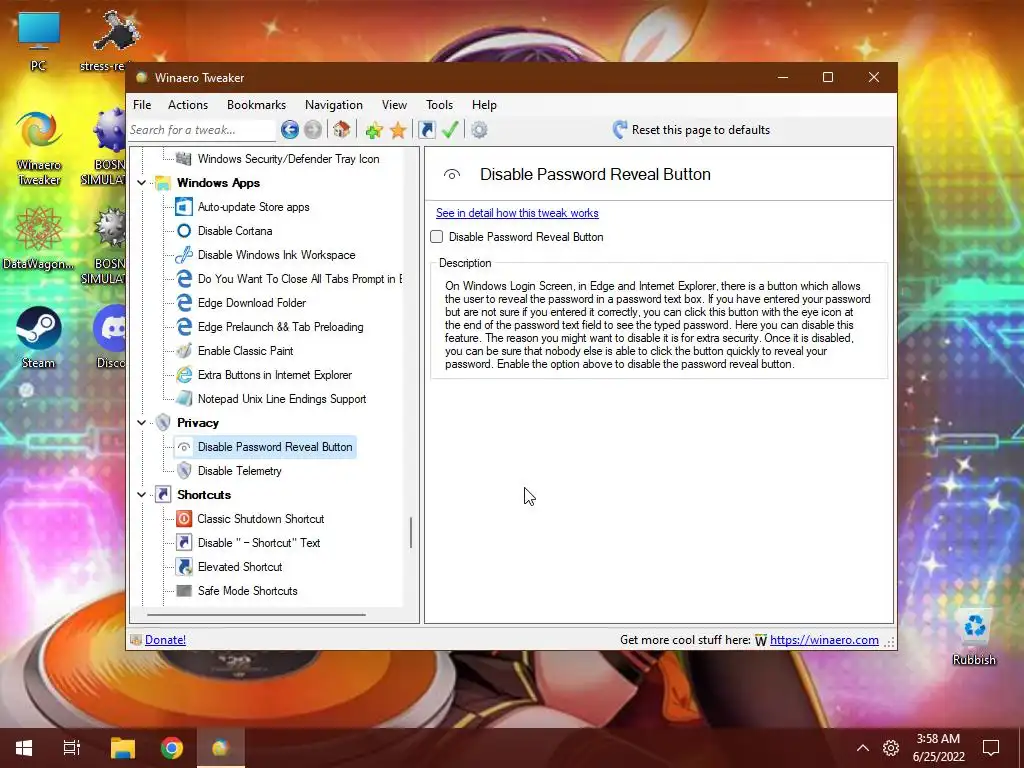Click the Classic Shutdown Shortcut red icon
Image resolution: width=1024 pixels, height=768 pixels.
pyautogui.click(x=184, y=519)
